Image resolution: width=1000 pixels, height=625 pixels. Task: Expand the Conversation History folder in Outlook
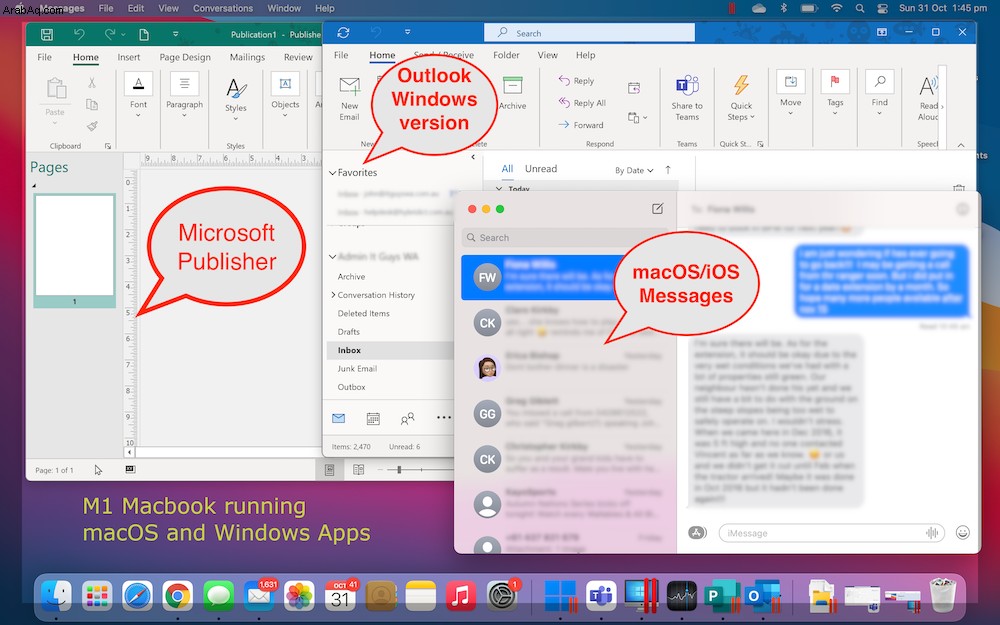333,295
